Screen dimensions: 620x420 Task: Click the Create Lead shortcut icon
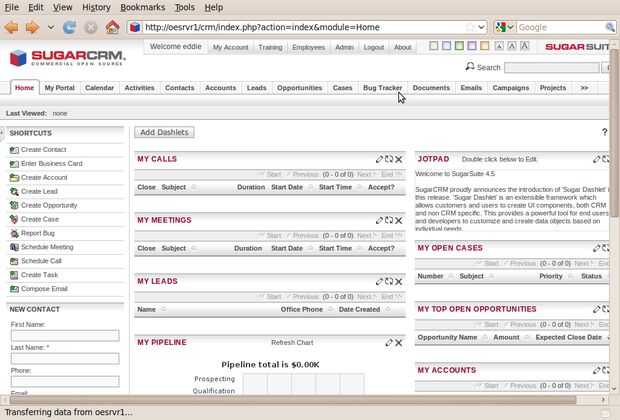(x=14, y=191)
